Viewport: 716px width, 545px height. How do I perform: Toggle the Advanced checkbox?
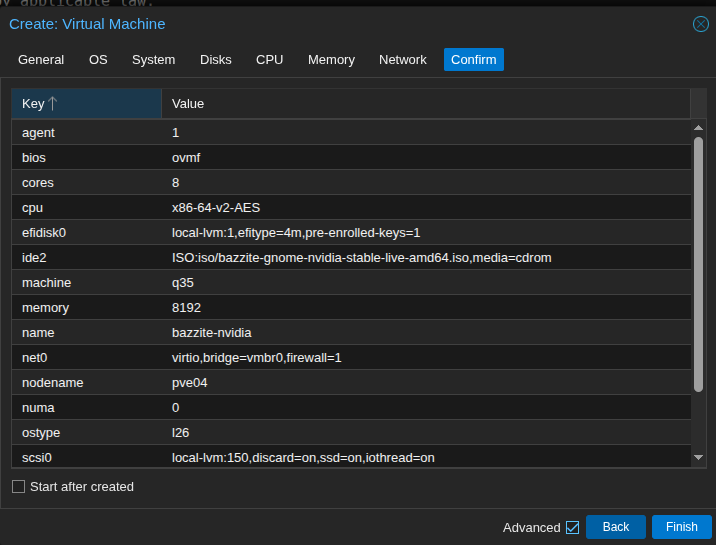coord(572,527)
